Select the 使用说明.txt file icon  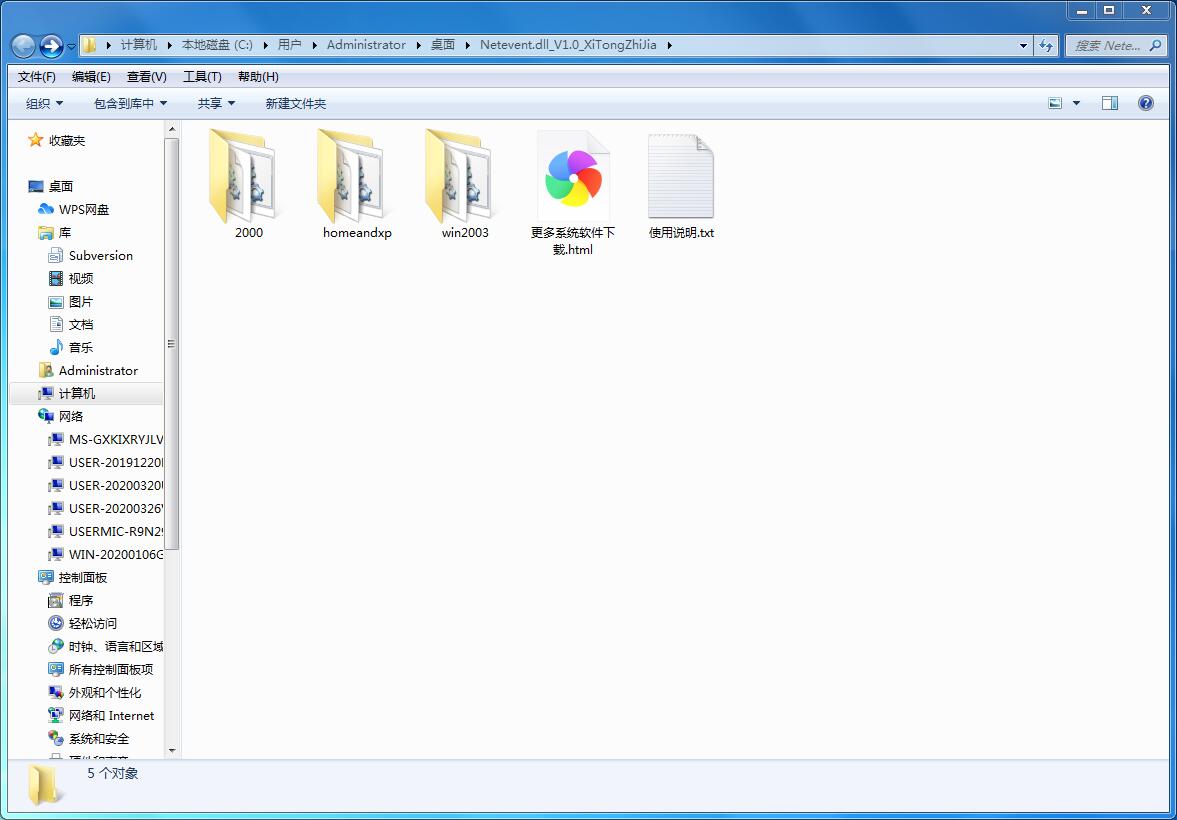[680, 176]
